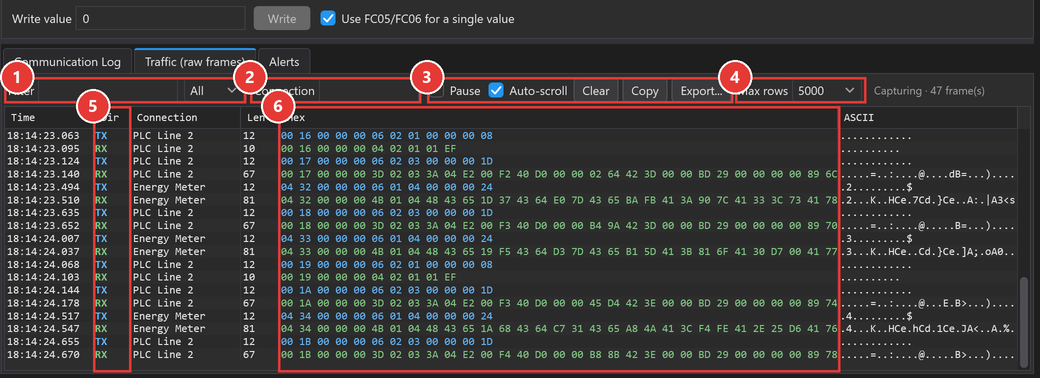Click the time cell 18:14:24.007

[42, 238]
